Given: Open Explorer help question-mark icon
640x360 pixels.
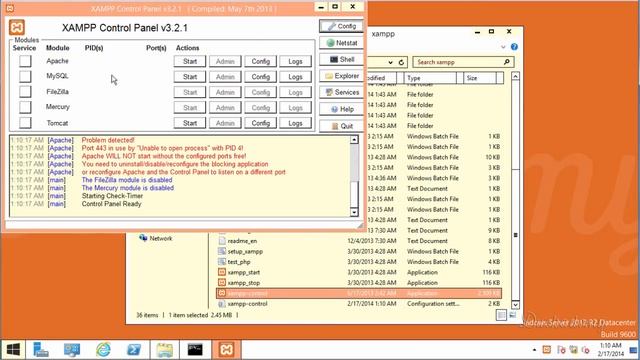Looking at the screenshot, I should 514,47.
